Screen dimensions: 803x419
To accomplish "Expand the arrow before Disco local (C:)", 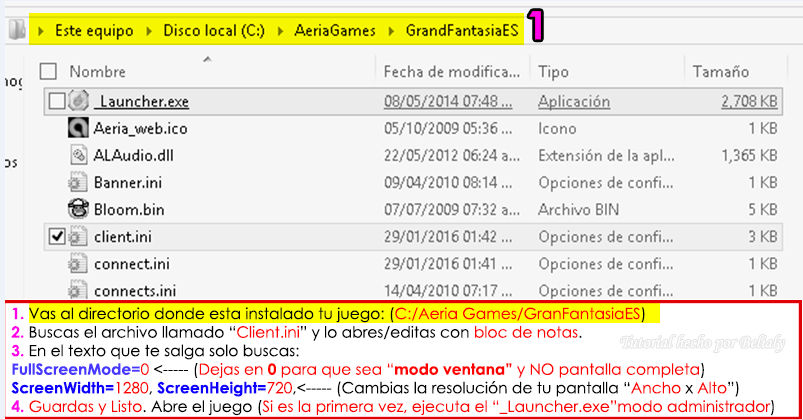I will [x=149, y=31].
